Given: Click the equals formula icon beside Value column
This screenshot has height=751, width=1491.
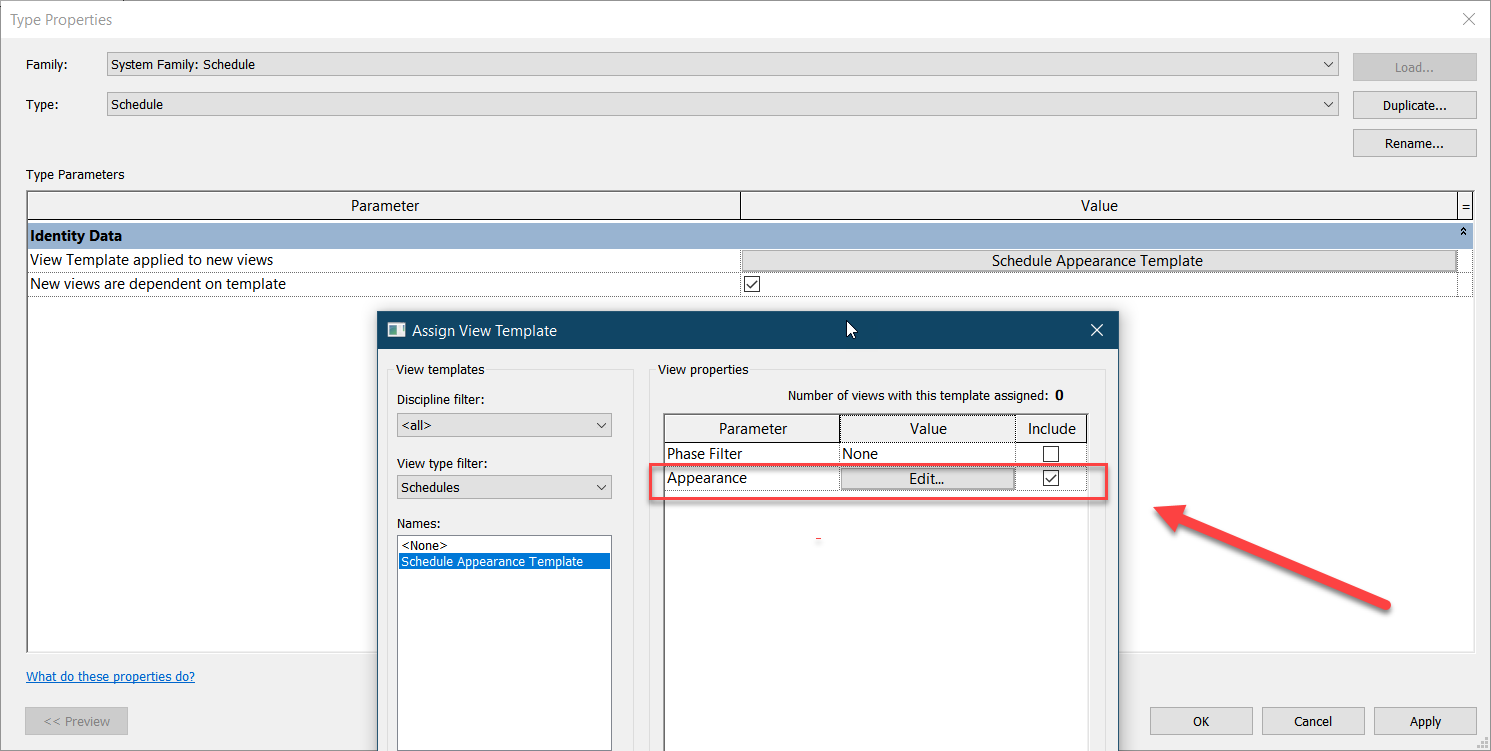Looking at the screenshot, I should pyautogui.click(x=1465, y=205).
